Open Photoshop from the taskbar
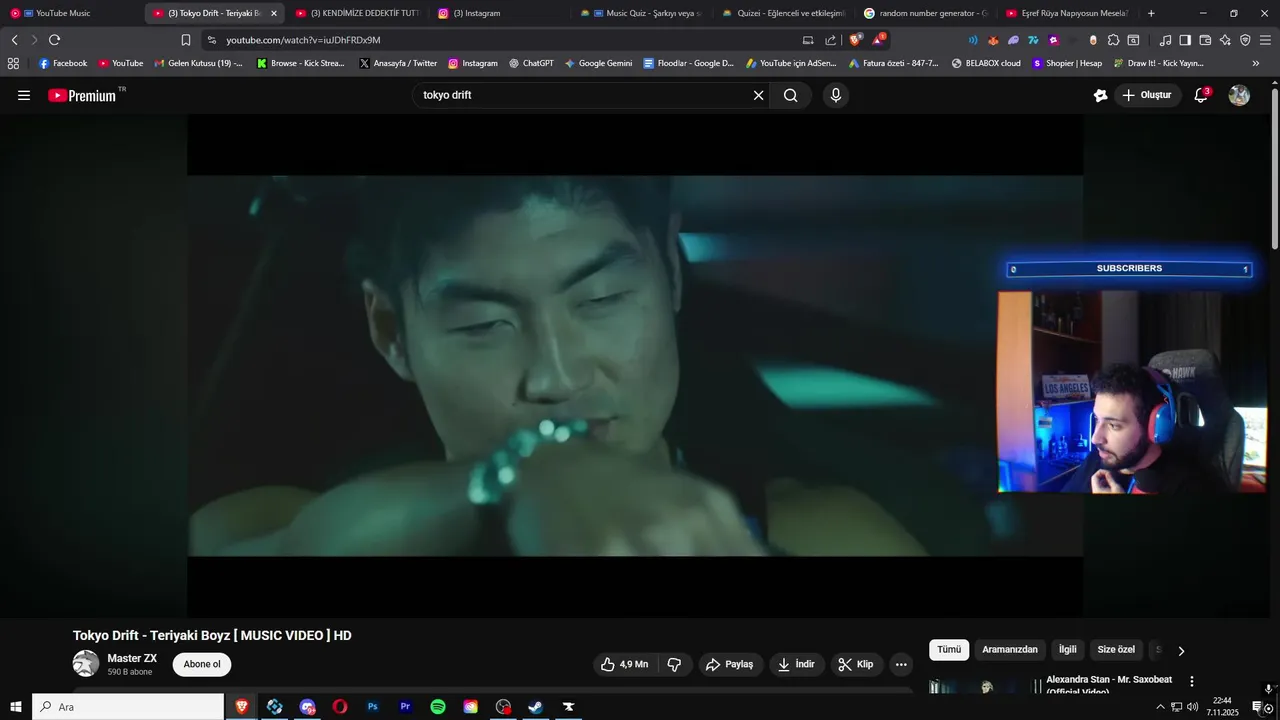Image resolution: width=1280 pixels, height=720 pixels. [x=373, y=707]
